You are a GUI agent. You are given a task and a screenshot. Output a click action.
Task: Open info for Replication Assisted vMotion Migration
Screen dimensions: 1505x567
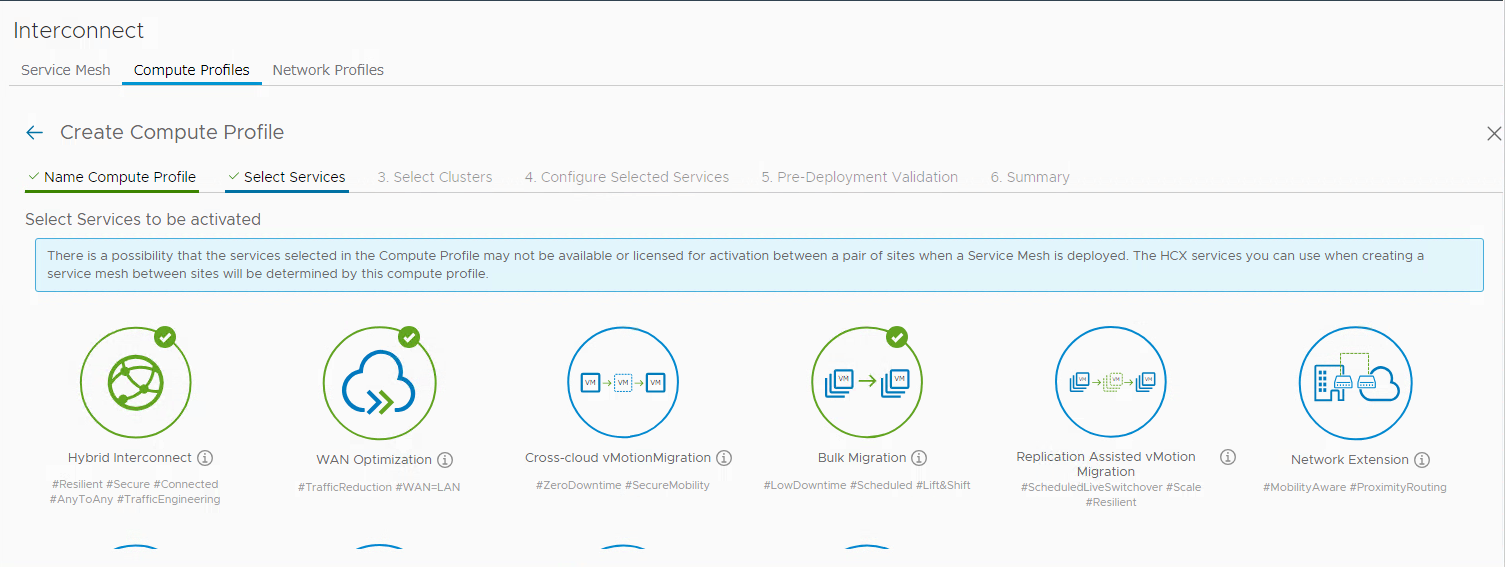pyautogui.click(x=1228, y=457)
